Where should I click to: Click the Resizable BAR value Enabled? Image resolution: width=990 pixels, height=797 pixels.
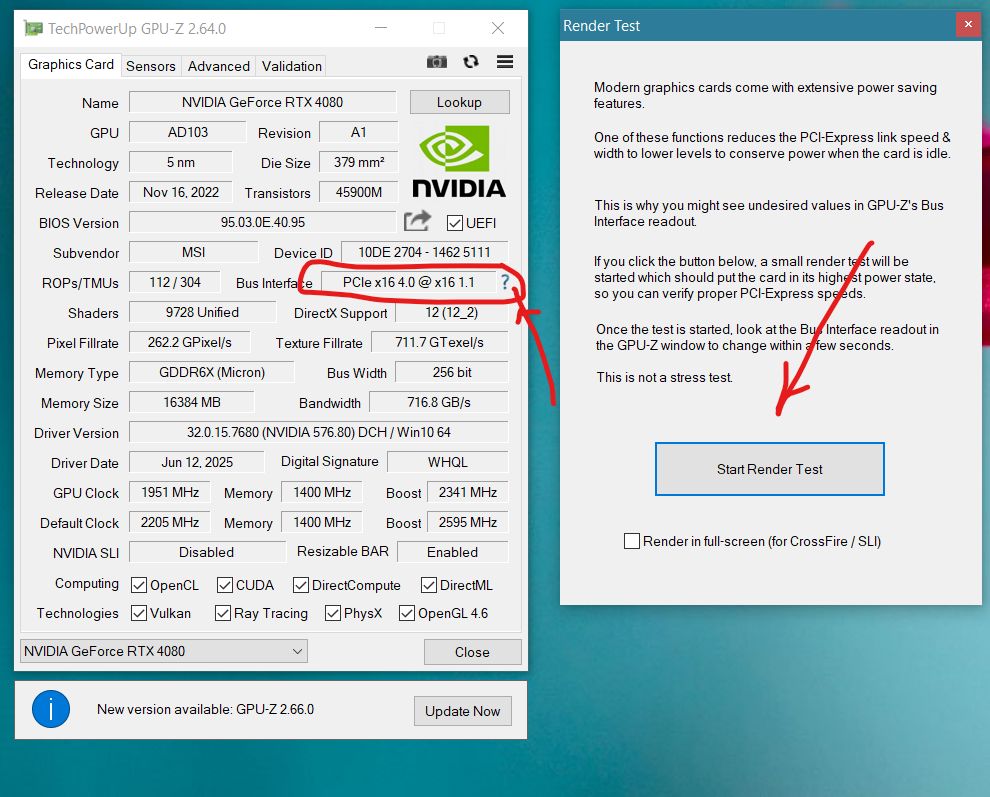[x=453, y=552]
